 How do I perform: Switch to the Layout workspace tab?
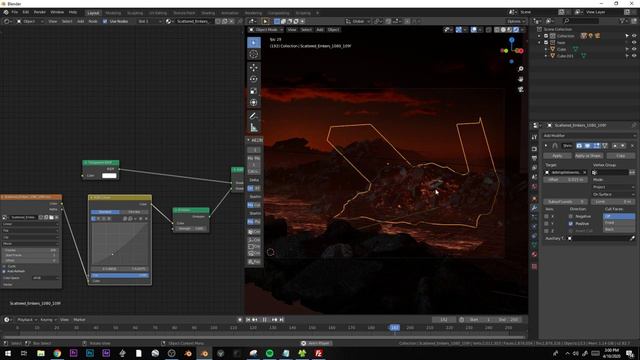(93, 13)
